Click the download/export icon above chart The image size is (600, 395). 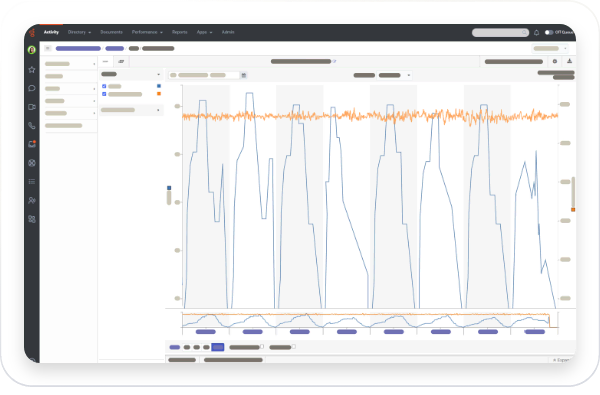569,61
